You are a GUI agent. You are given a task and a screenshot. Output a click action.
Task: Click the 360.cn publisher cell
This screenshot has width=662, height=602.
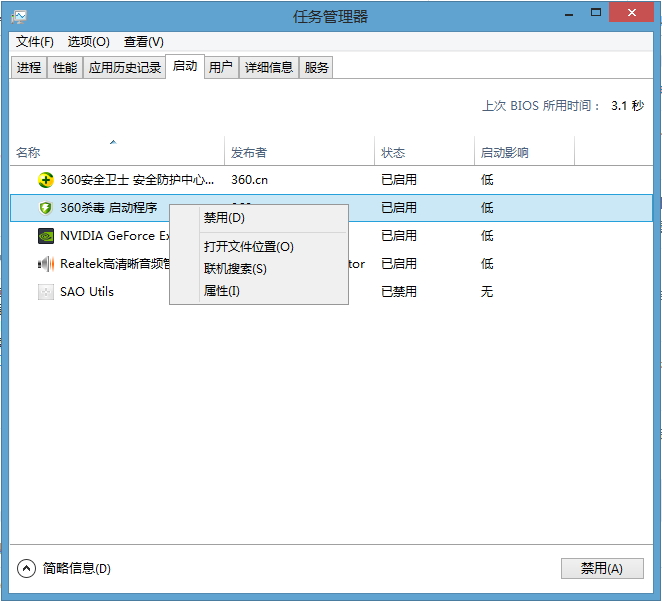pos(249,180)
